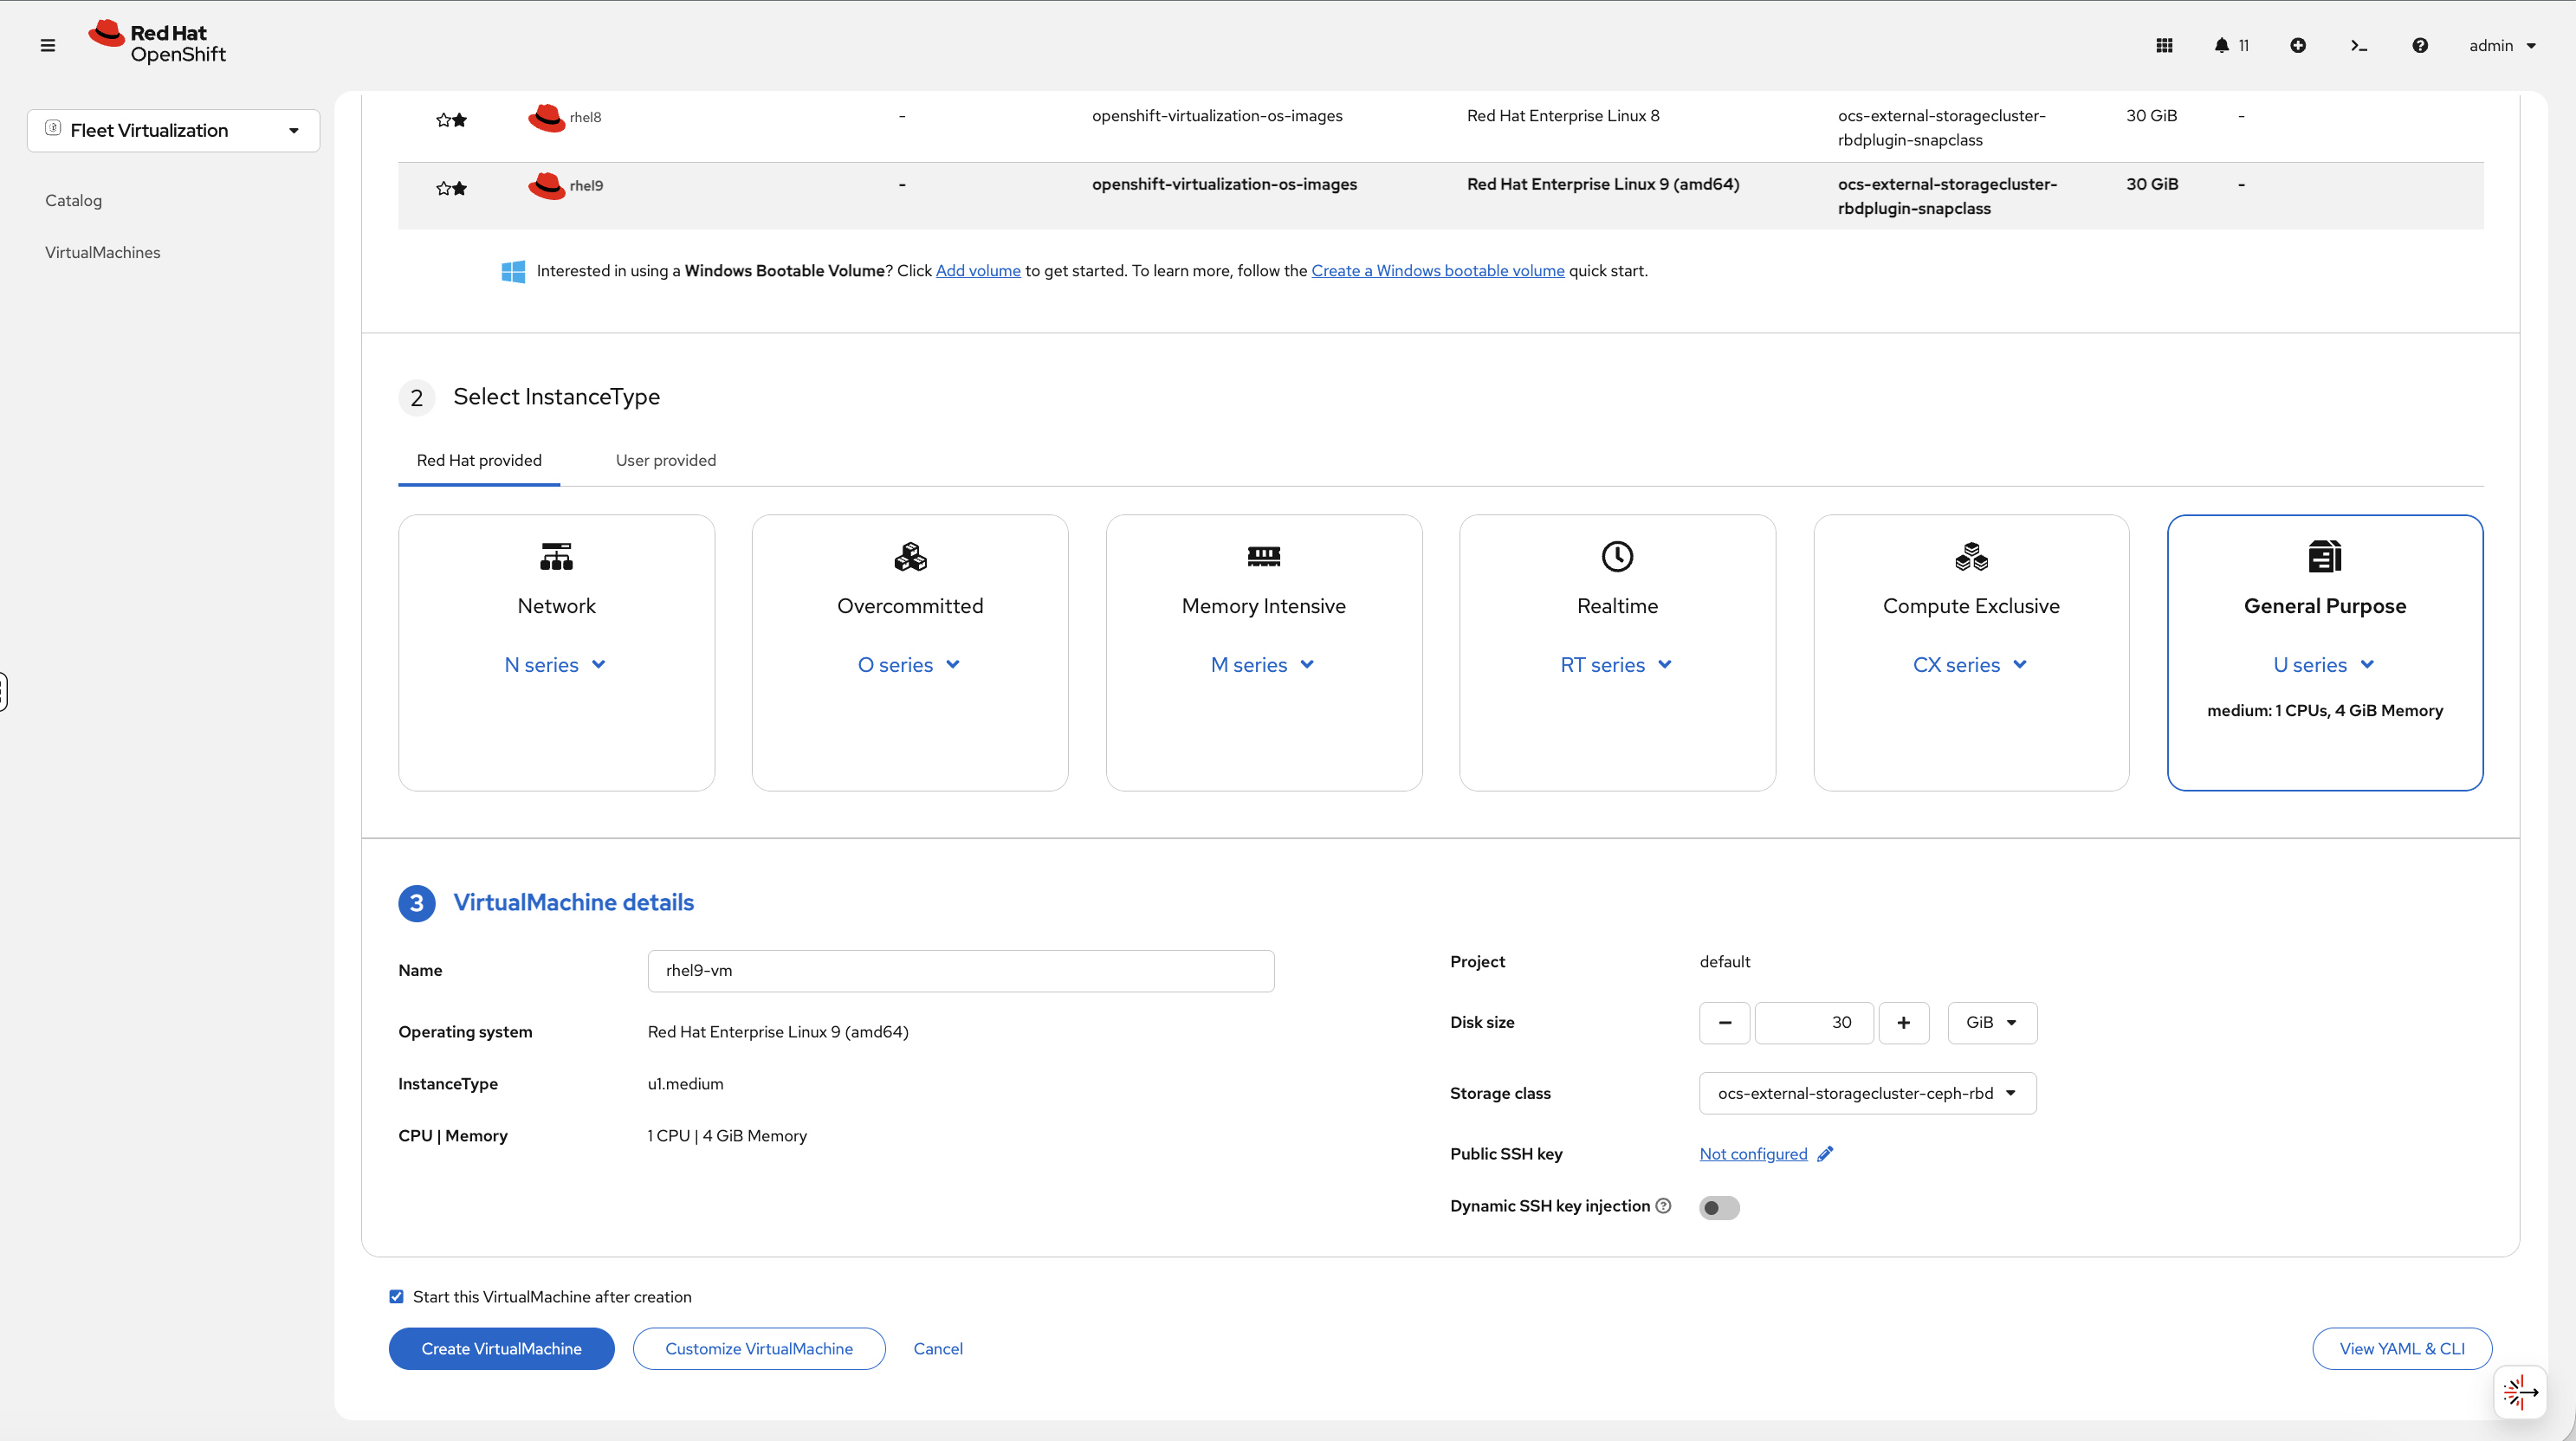The height and width of the screenshot is (1441, 2576).
Task: Open the web terminal from the masthead
Action: (x=2359, y=45)
